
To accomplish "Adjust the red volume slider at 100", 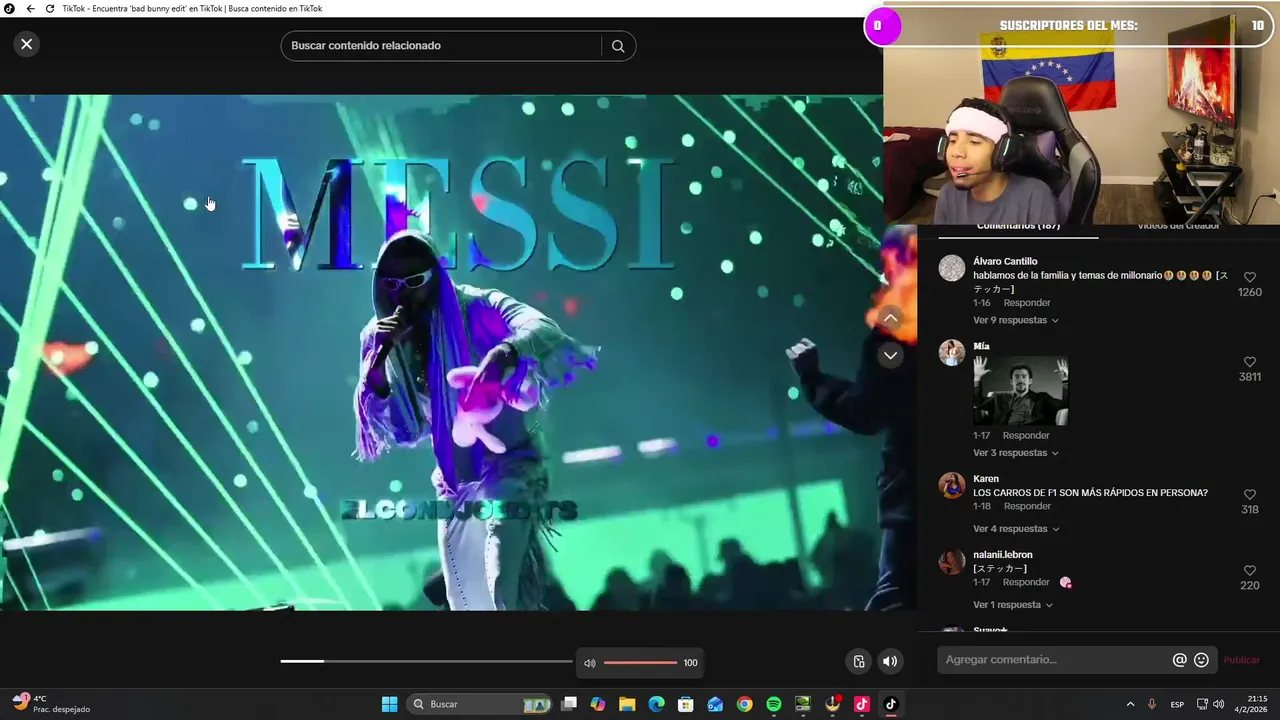I will point(641,662).
